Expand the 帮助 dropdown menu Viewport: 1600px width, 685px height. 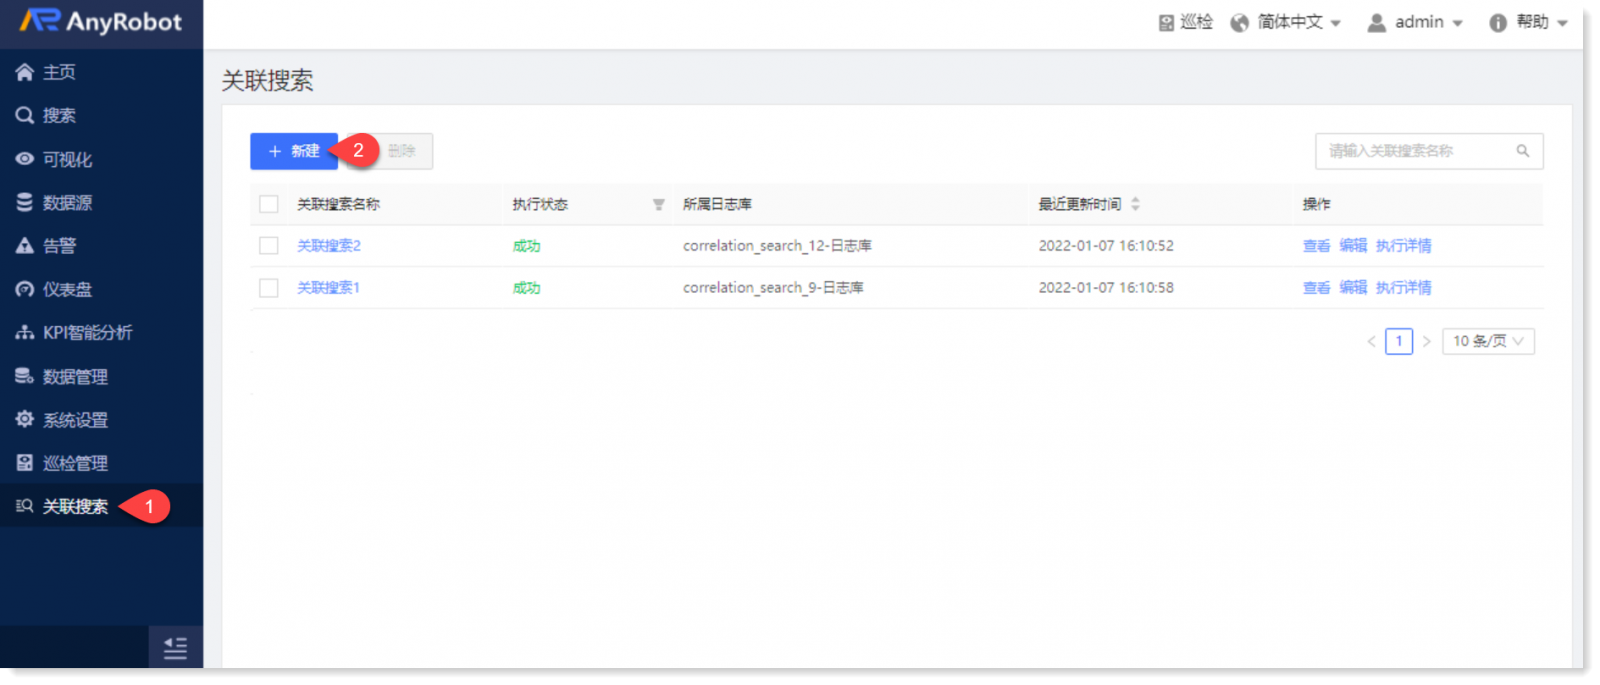coord(1541,22)
